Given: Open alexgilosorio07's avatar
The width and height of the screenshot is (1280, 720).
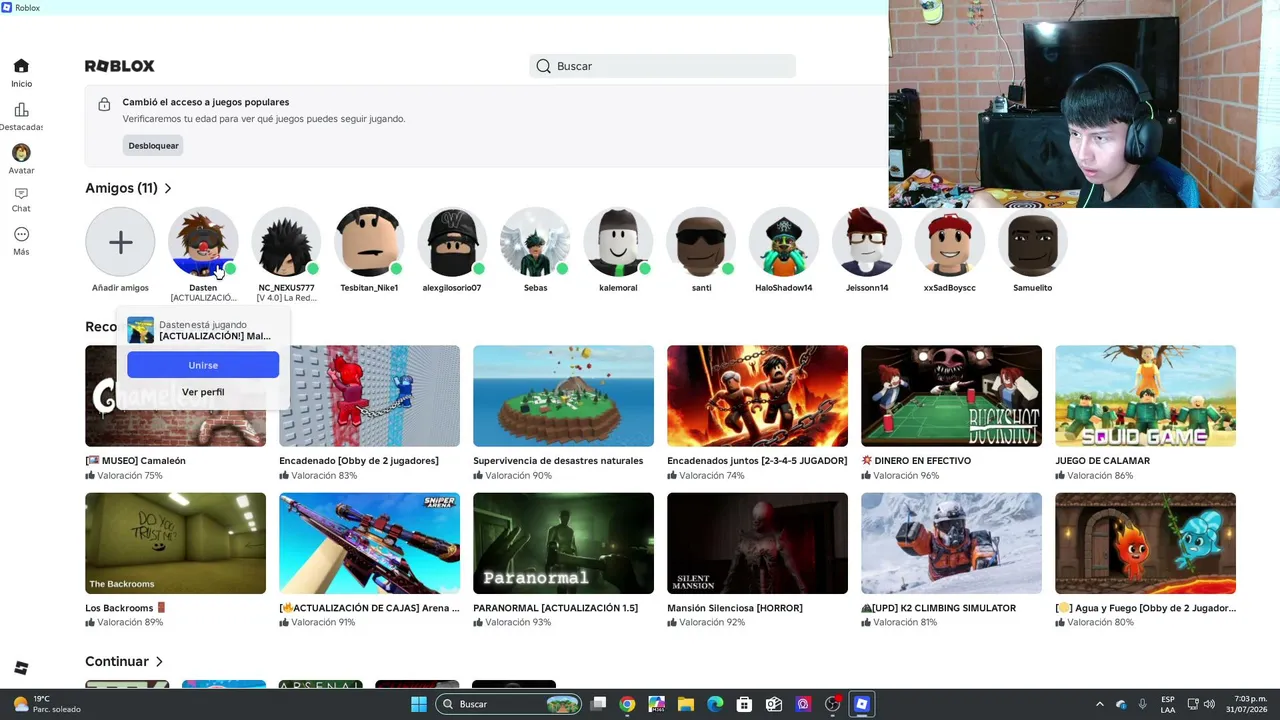Looking at the screenshot, I should 452,242.
